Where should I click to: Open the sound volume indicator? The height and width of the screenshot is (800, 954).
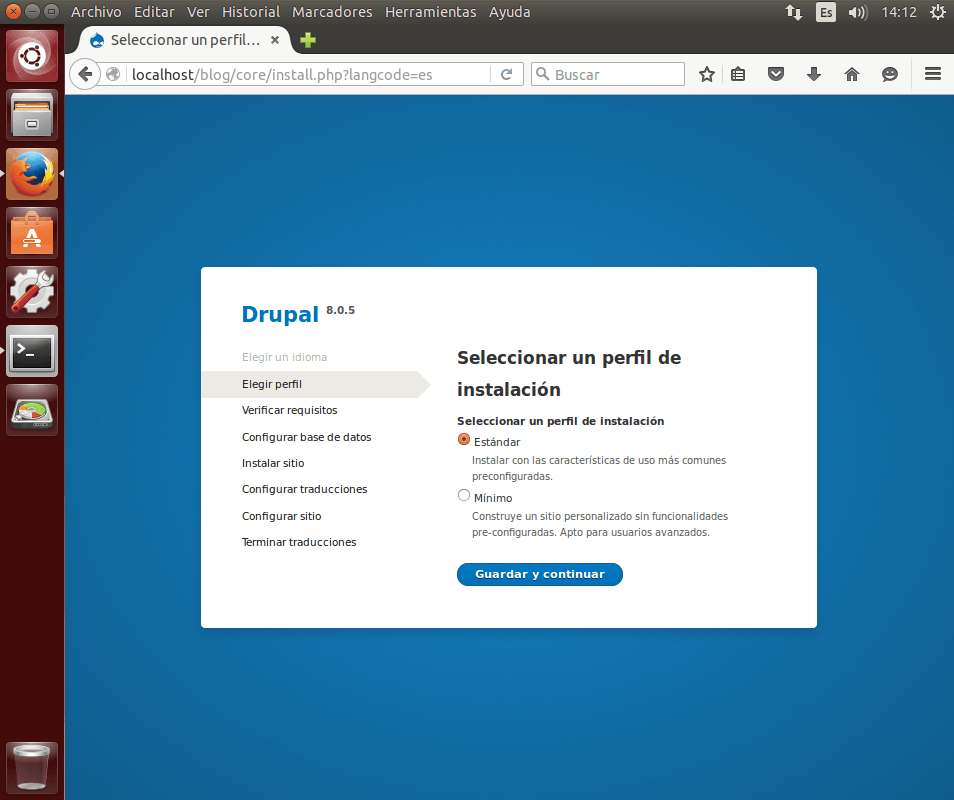(x=857, y=12)
